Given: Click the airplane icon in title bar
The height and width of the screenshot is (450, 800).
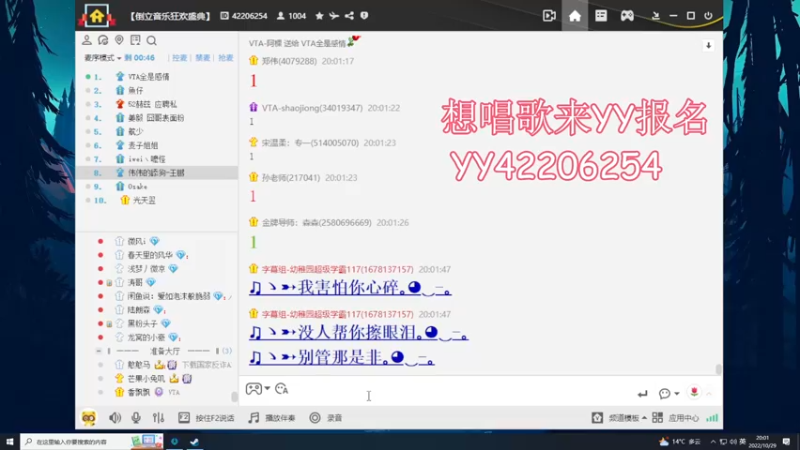Looking at the screenshot, I should point(334,16).
